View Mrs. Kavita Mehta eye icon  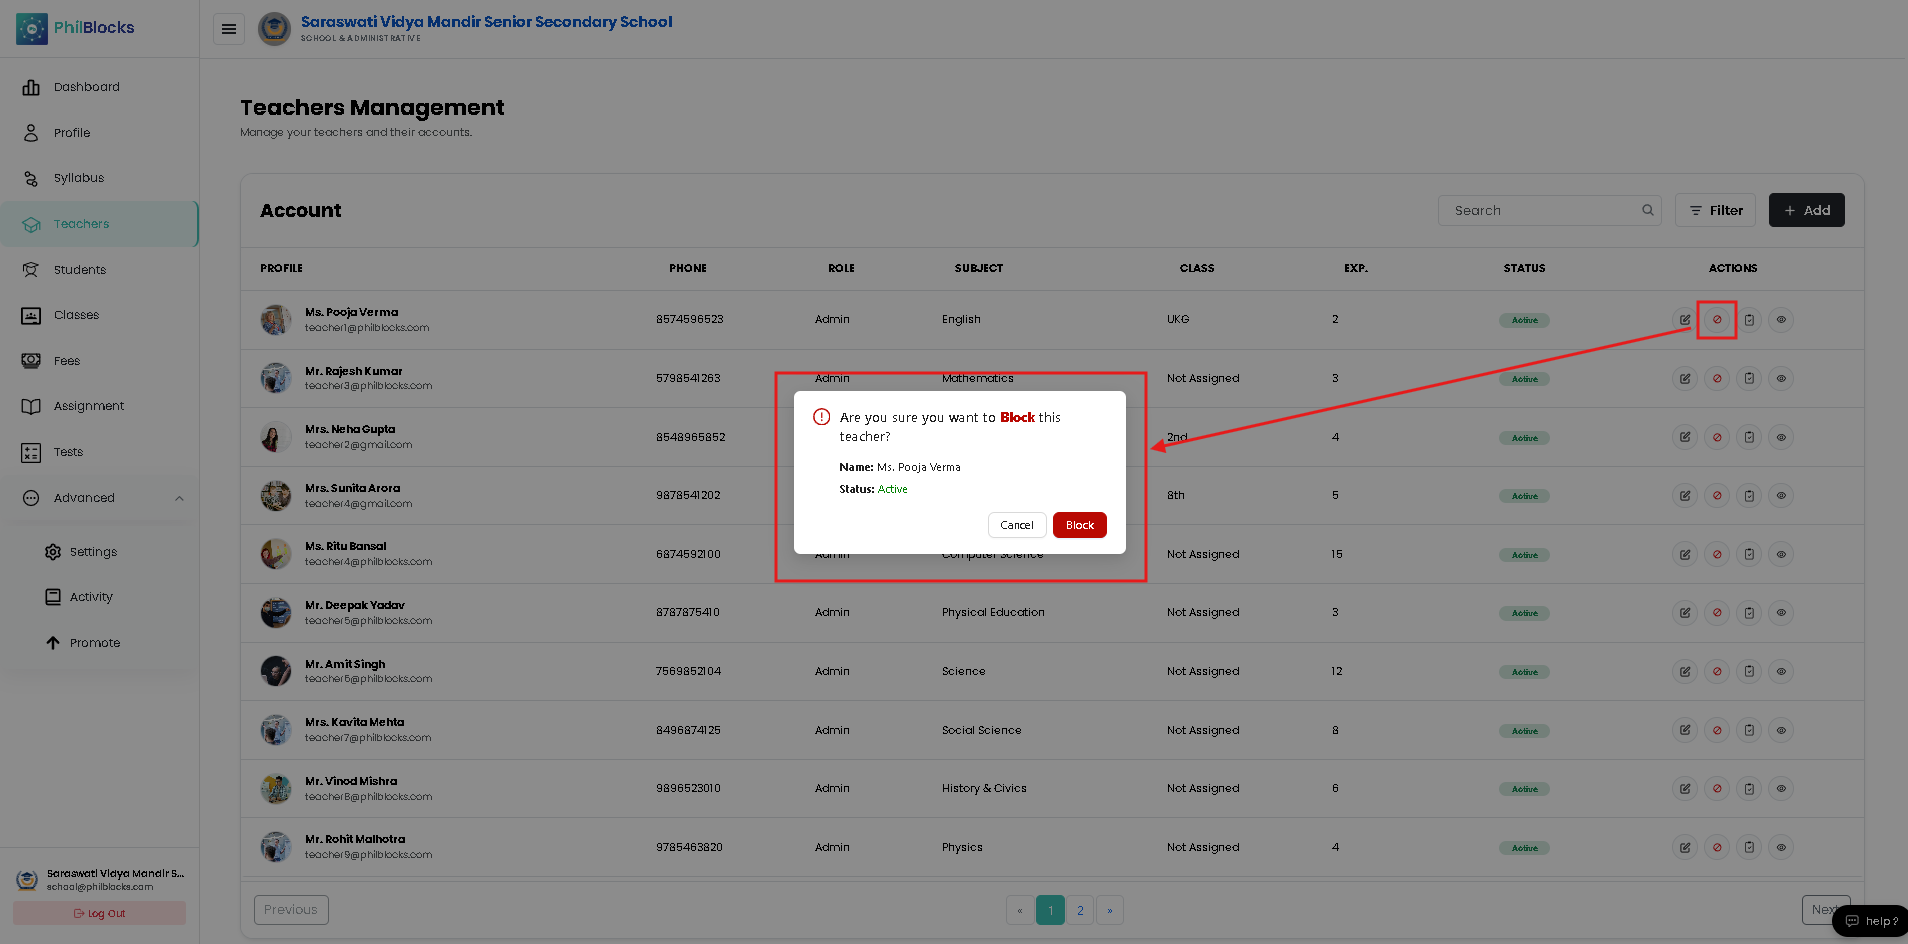click(x=1781, y=730)
